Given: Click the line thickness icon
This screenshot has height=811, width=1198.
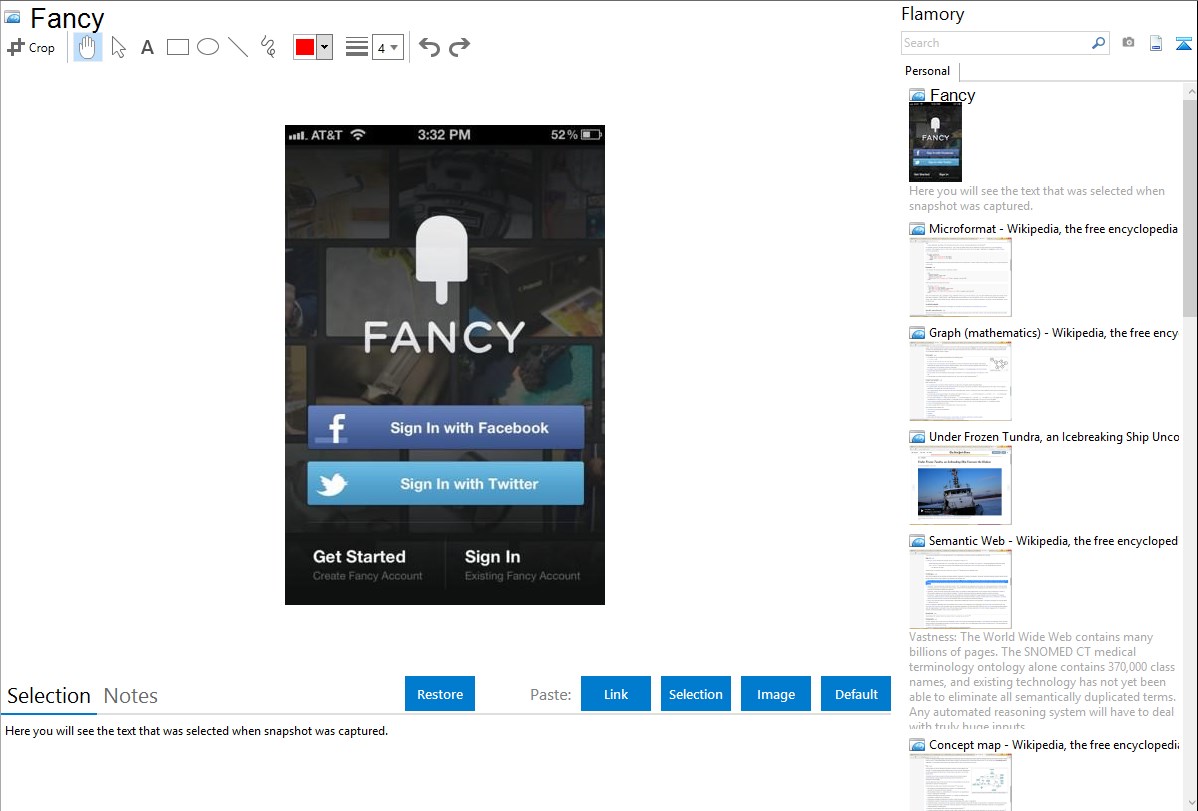Looking at the screenshot, I should pos(357,47).
